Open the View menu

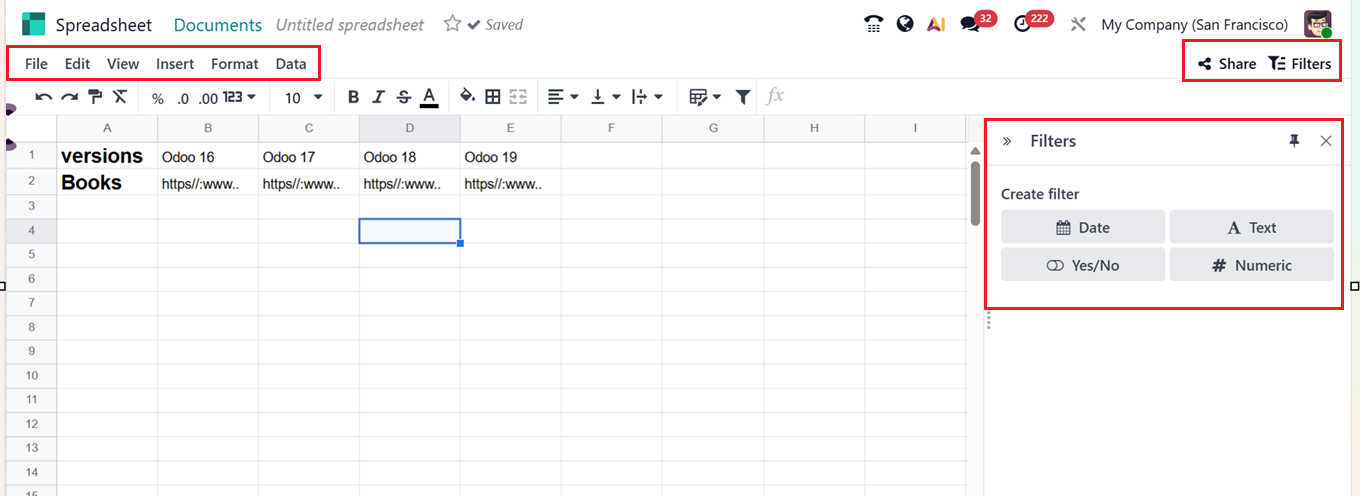coord(123,63)
